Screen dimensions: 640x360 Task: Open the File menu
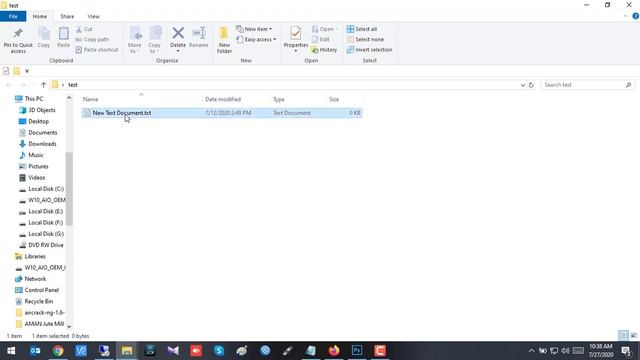[x=13, y=16]
